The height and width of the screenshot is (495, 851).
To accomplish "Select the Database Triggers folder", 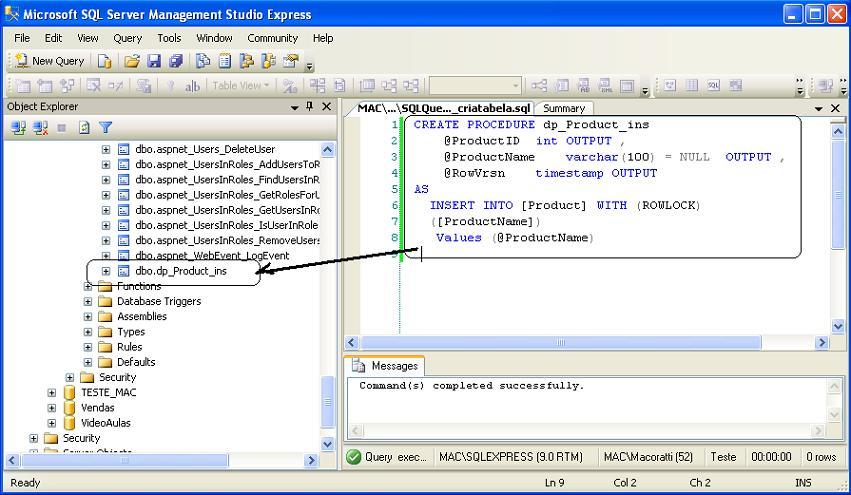I will coord(158,301).
